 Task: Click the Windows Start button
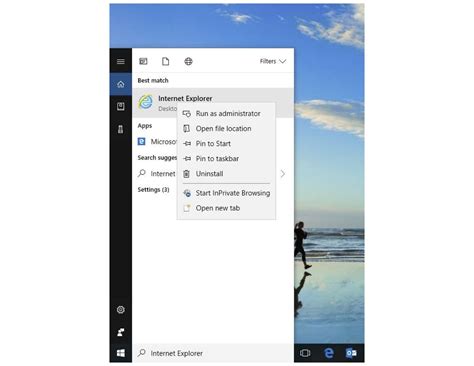point(121,353)
